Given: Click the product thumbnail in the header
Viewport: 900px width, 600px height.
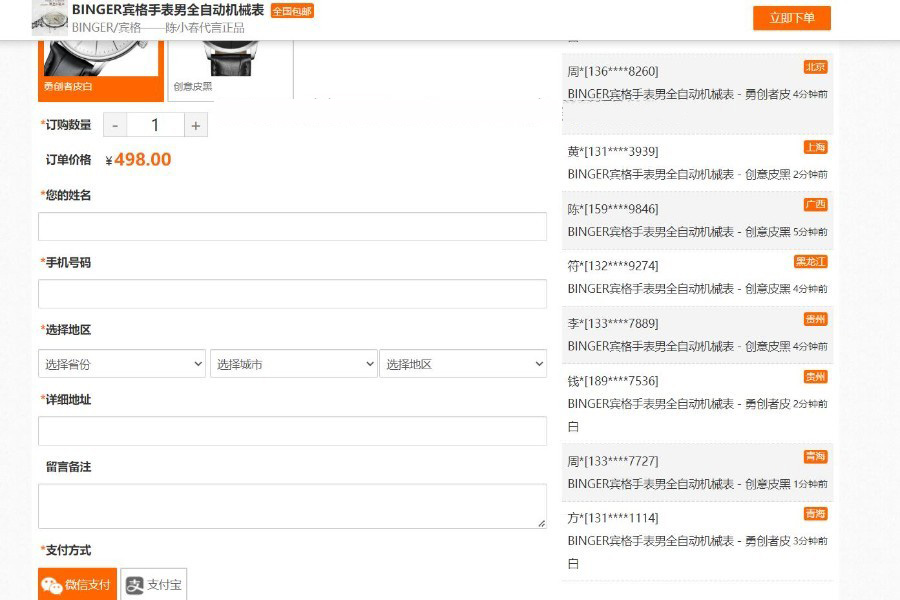Looking at the screenshot, I should (x=49, y=18).
